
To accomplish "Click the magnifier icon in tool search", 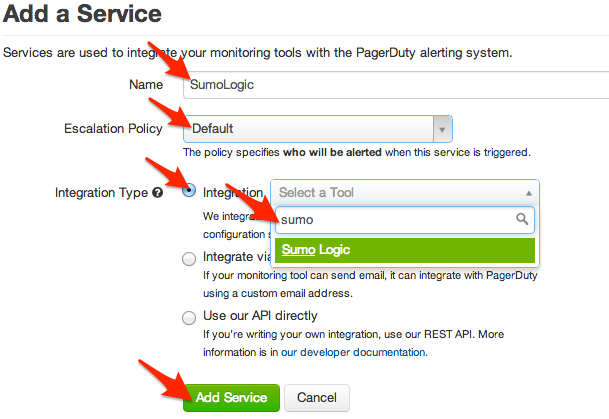I will [x=522, y=219].
